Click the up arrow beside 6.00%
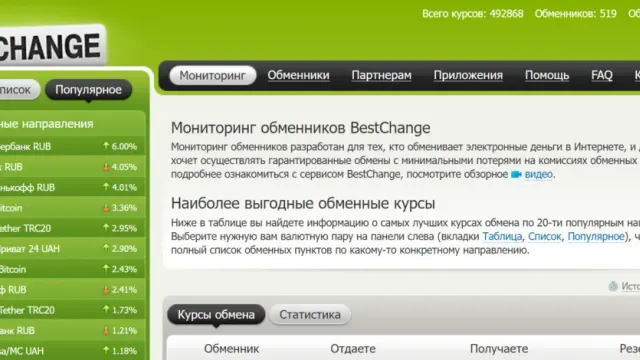 [x=106, y=146]
